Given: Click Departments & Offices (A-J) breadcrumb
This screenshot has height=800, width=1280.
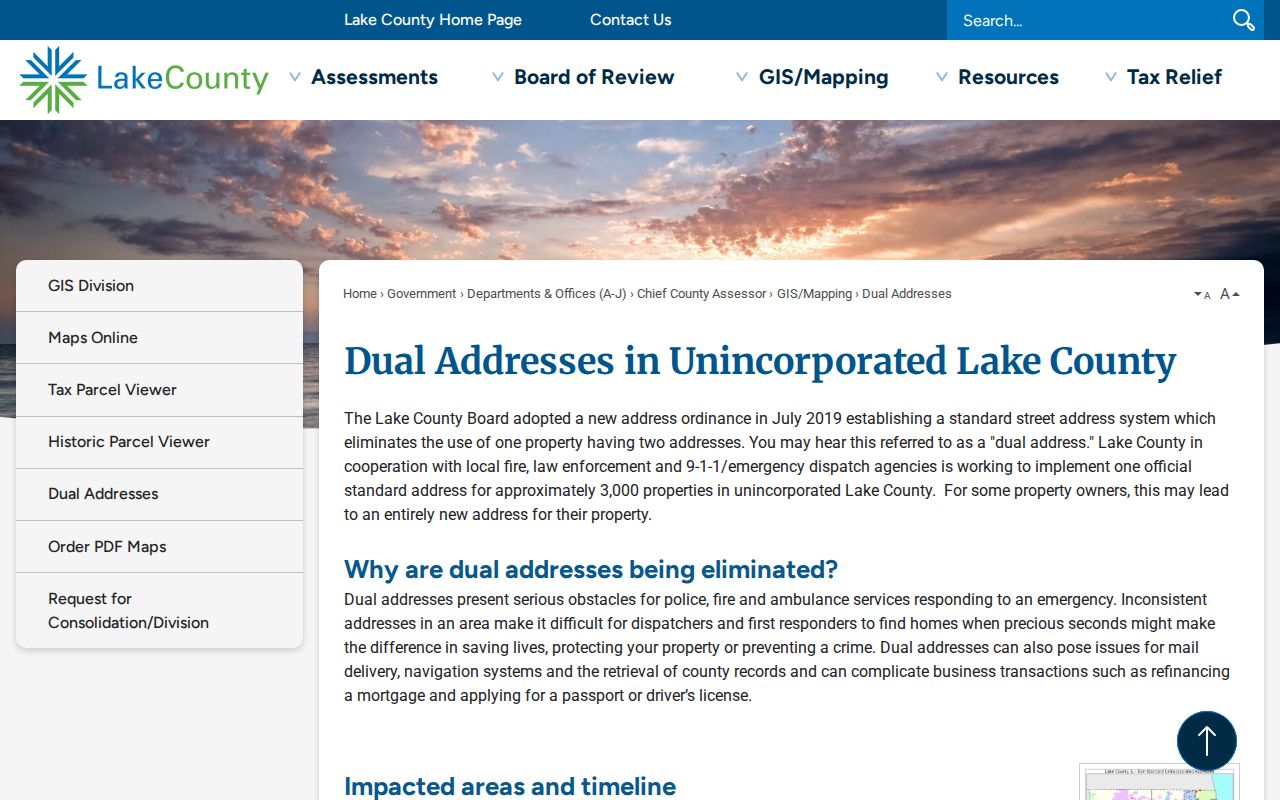Looking at the screenshot, I should click(x=547, y=294).
